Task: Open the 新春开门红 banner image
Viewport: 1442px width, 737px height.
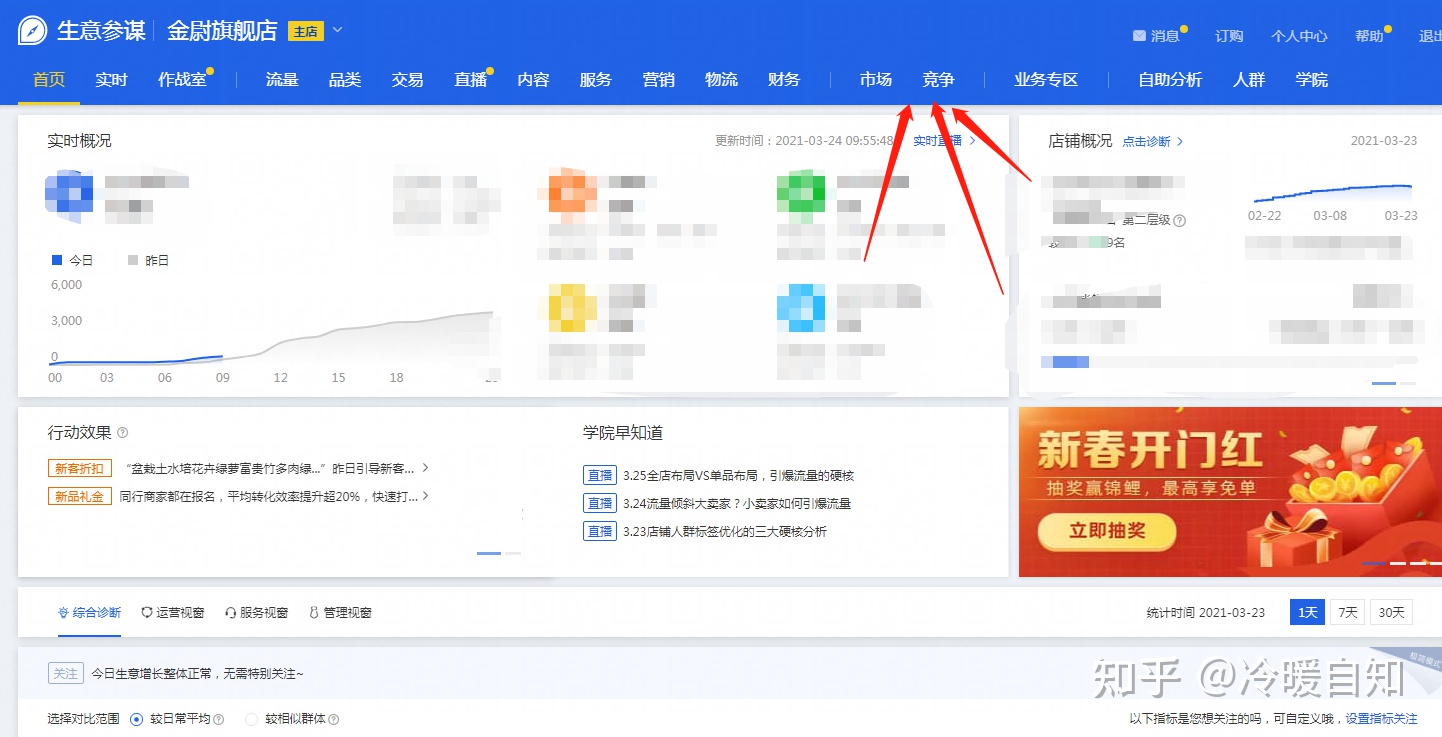Action: pyautogui.click(x=1229, y=492)
